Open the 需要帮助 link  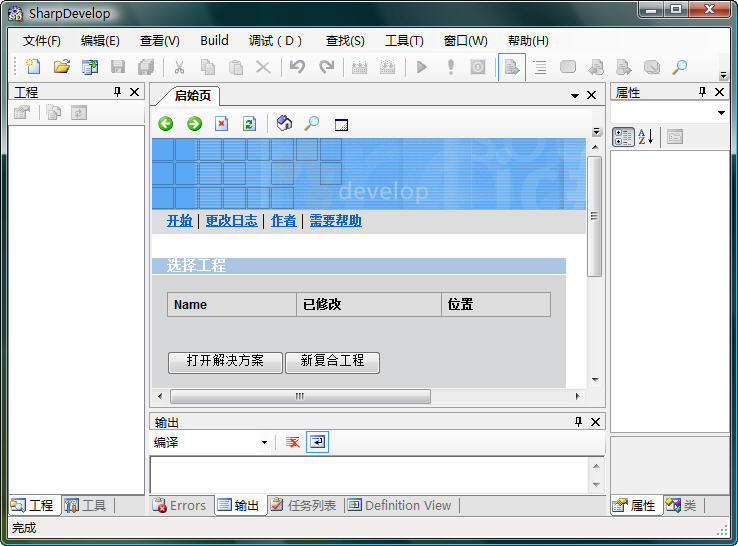point(336,220)
